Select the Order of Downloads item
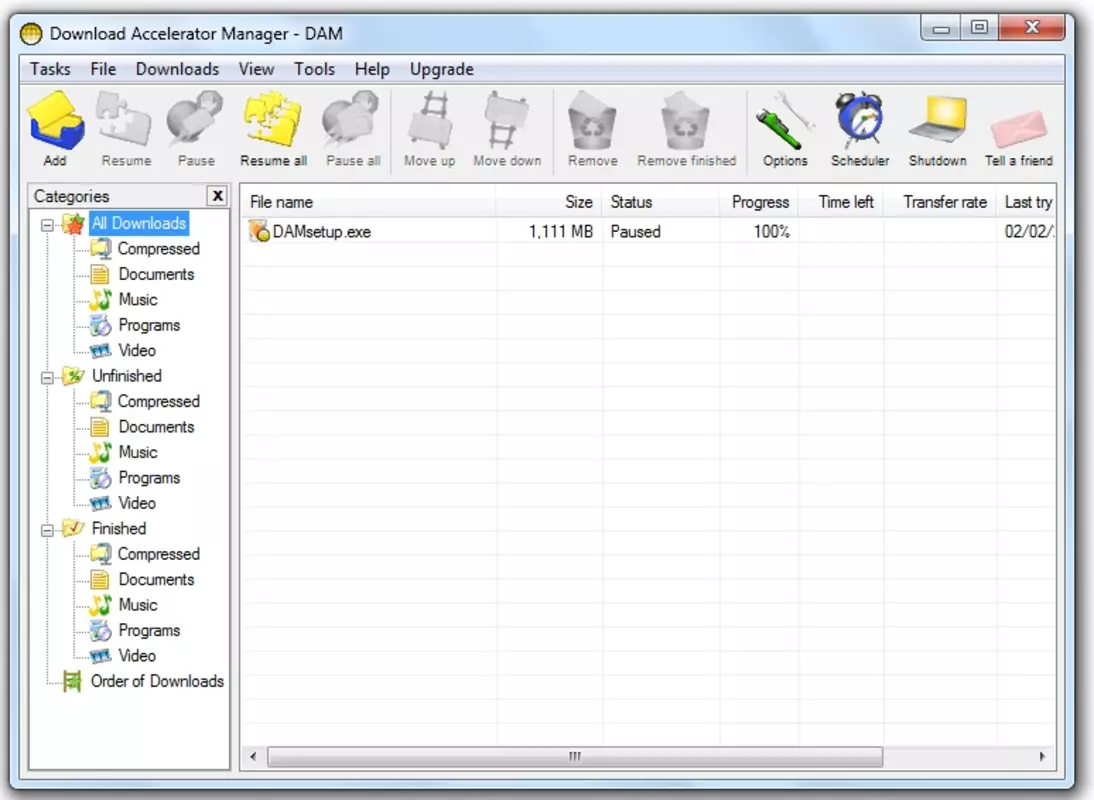This screenshot has width=1094, height=800. pos(157,681)
